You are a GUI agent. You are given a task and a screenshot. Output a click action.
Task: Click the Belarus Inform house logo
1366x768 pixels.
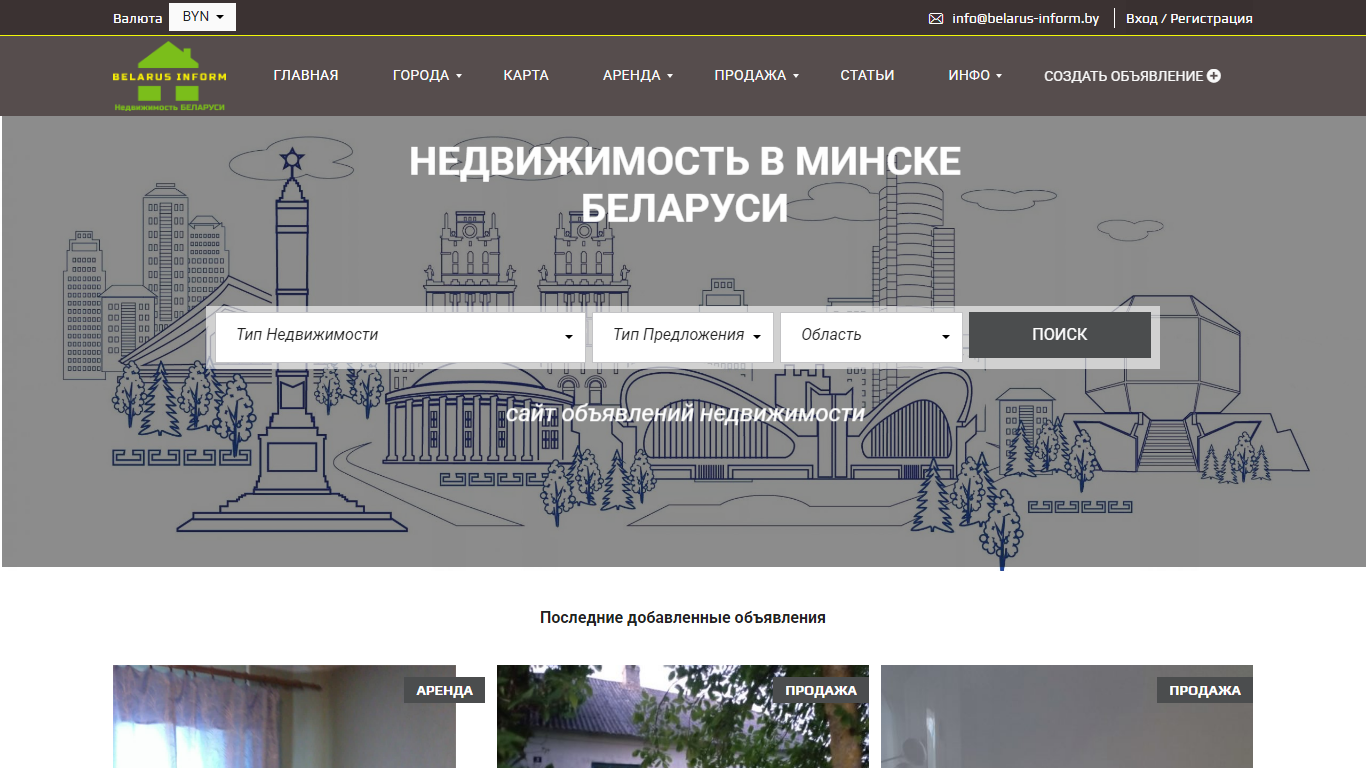point(169,76)
